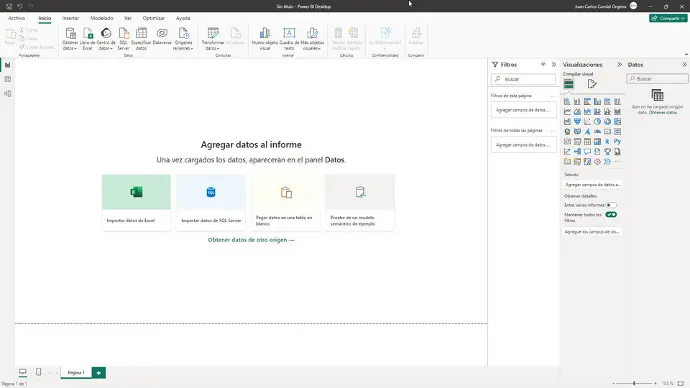Select the R script visual

pyautogui.click(x=608, y=142)
